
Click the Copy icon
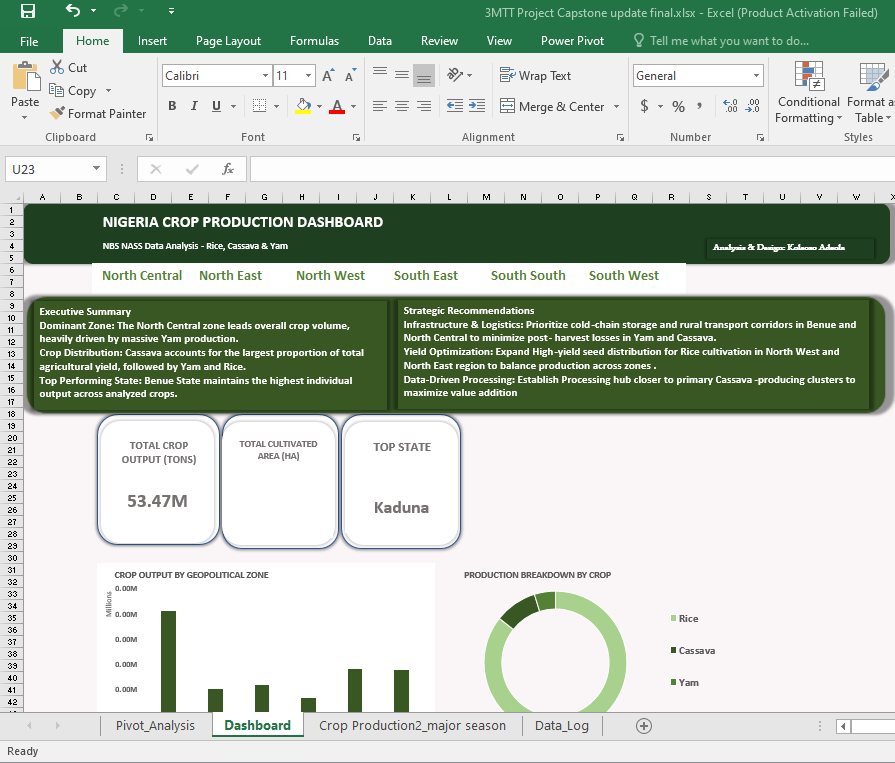56,90
